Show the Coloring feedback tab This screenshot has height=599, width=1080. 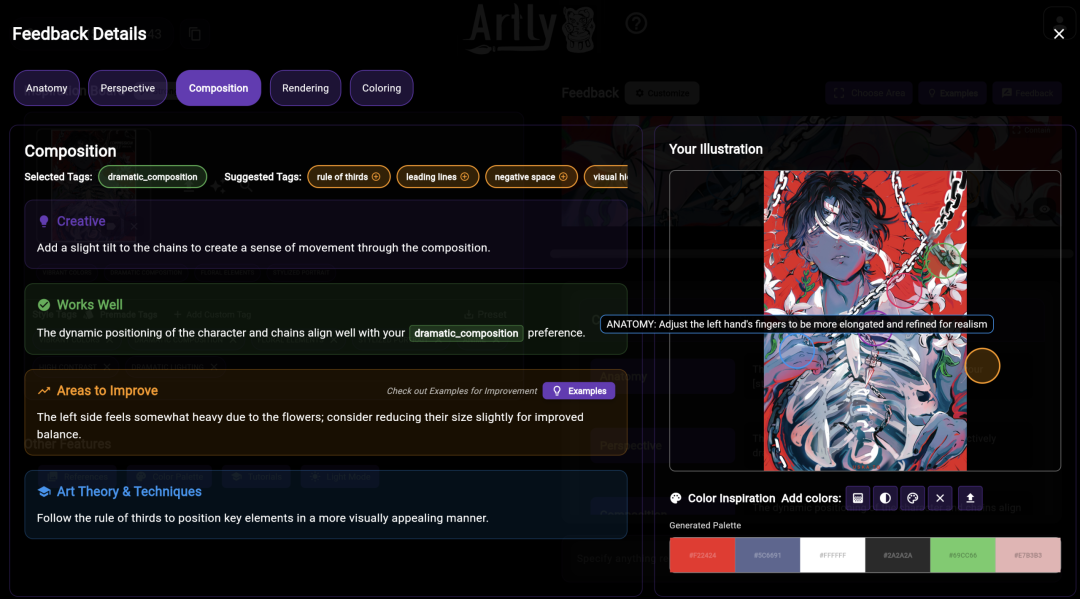[382, 88]
